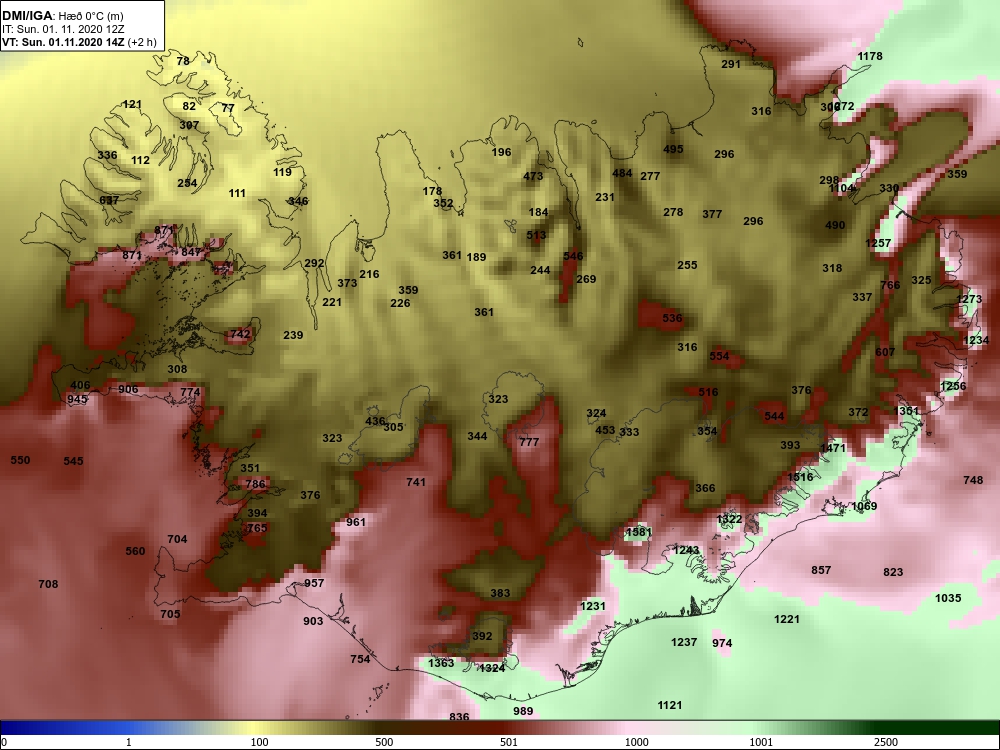Viewport: 1000px width, 750px height.
Task: Click the map value 786
Action: [255, 484]
